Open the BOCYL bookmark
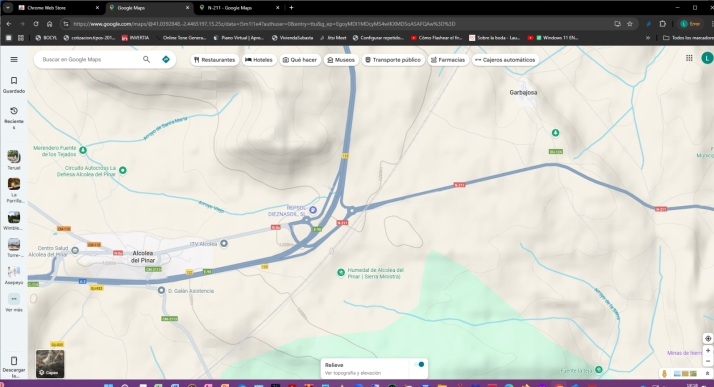 pyautogui.click(x=46, y=38)
